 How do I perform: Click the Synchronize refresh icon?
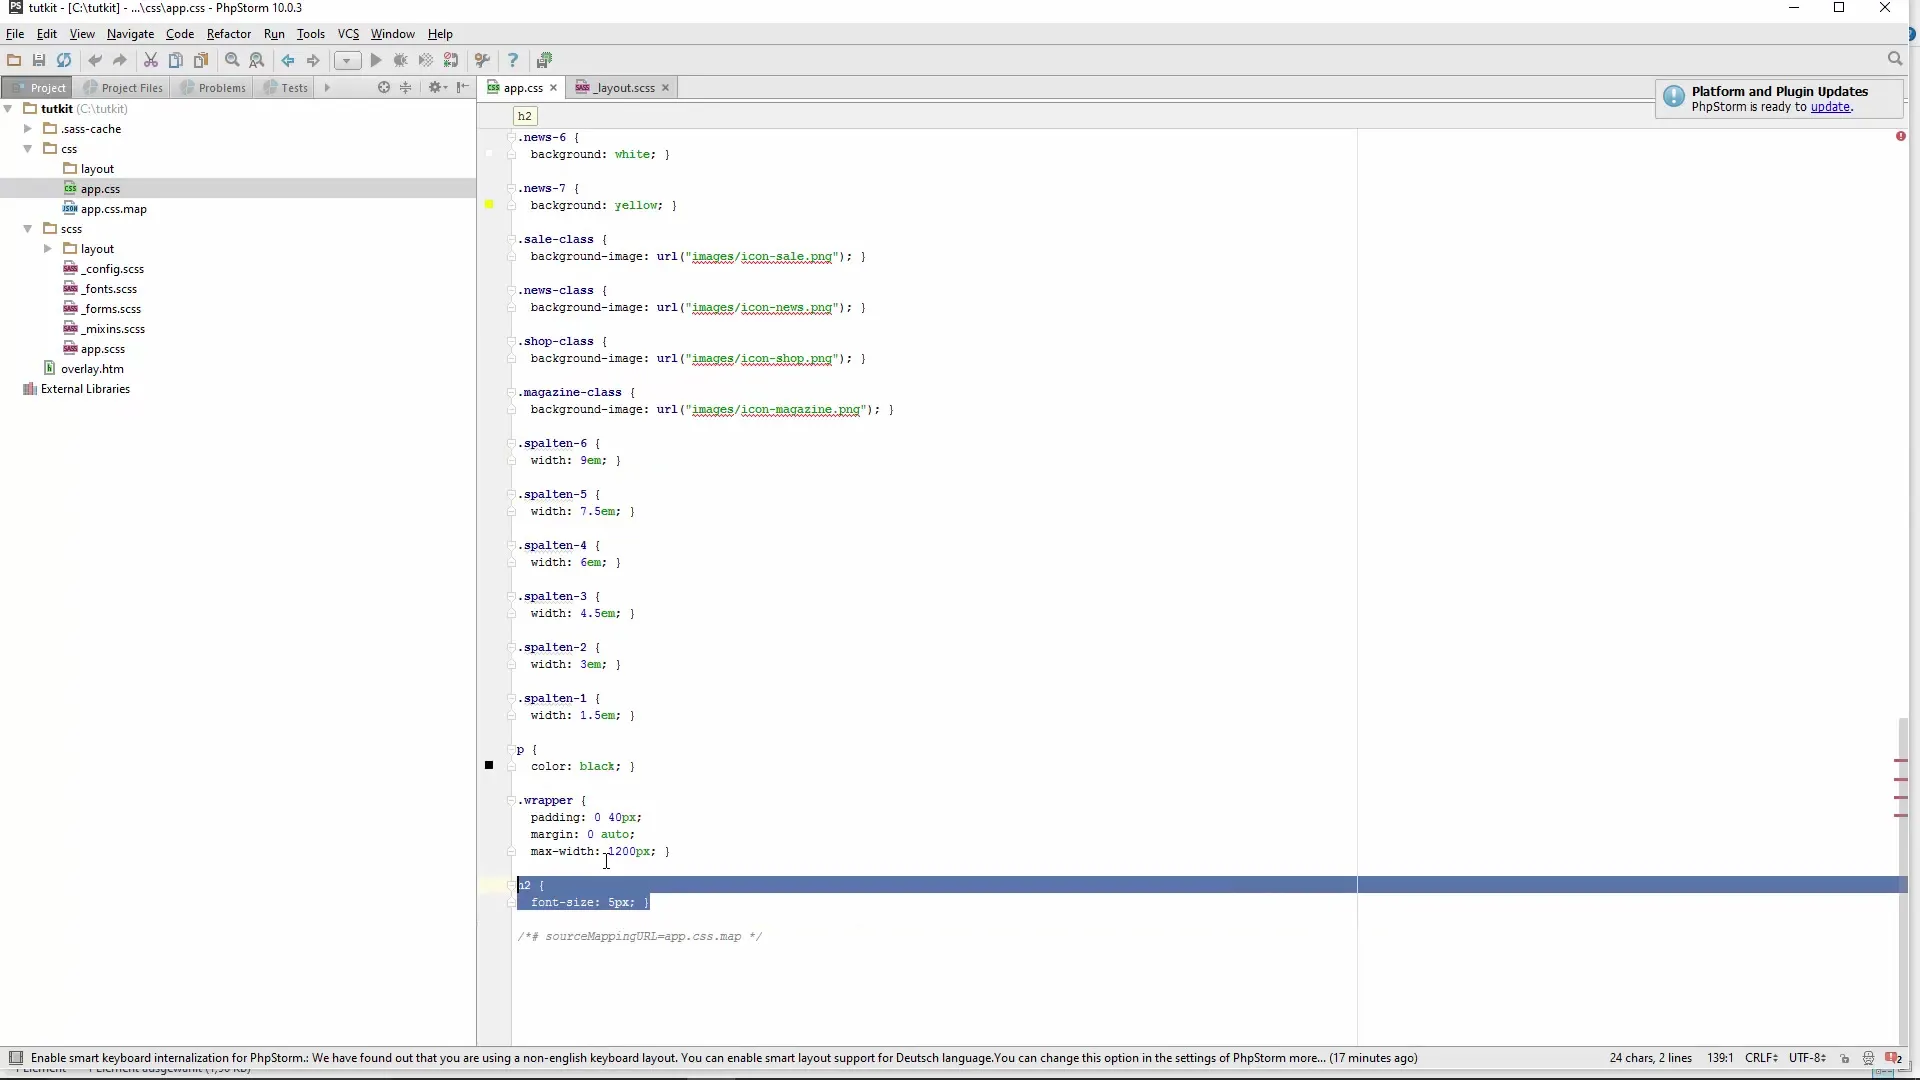click(64, 60)
